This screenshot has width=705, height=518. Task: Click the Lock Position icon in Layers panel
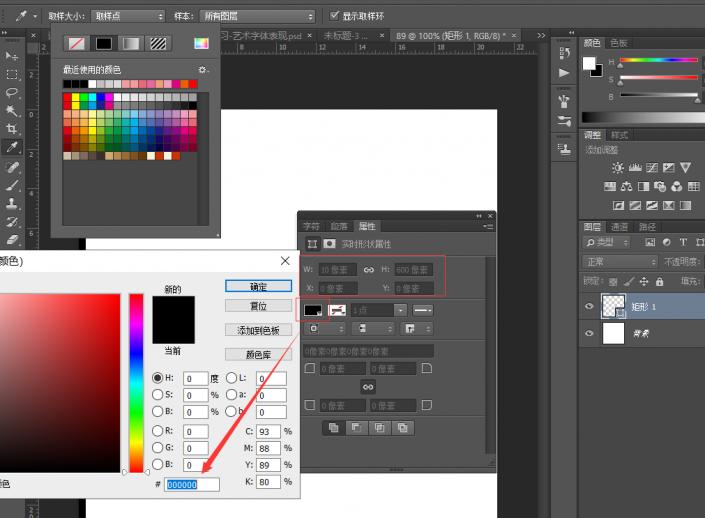point(644,281)
